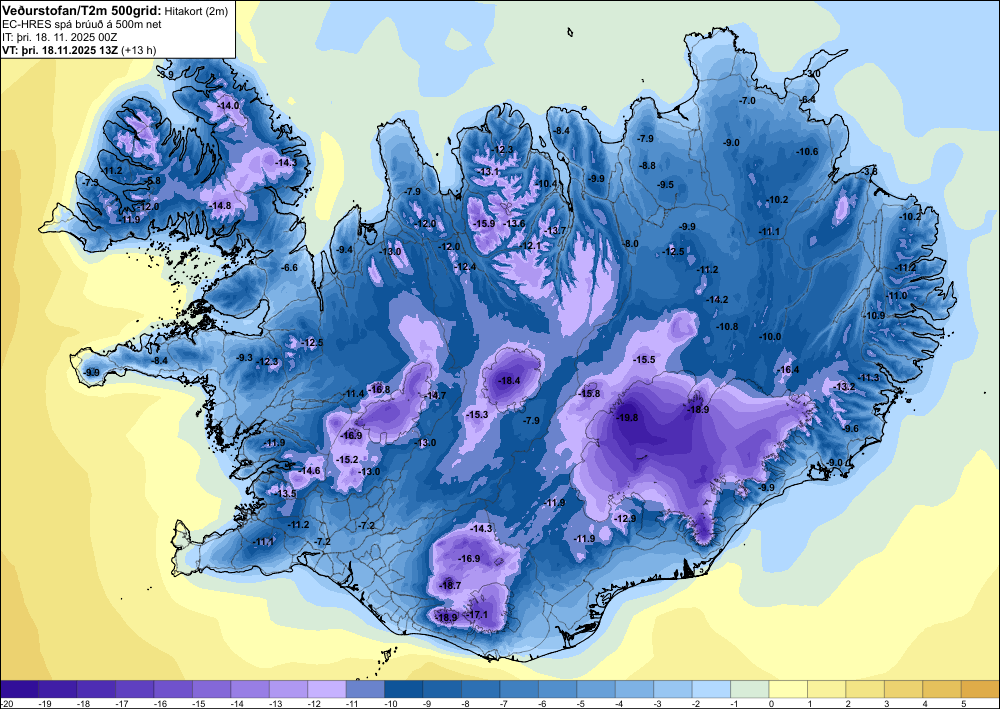Click the coldest map value -19.8
Screen dimensions: 1000x709
pyautogui.click(x=628, y=418)
